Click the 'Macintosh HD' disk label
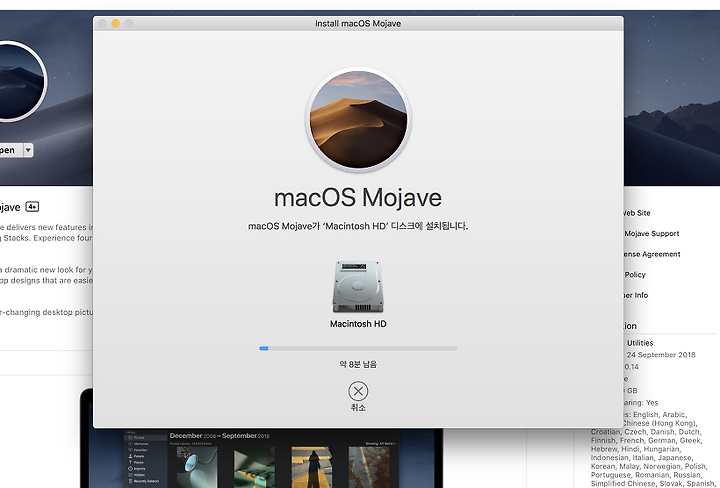Image resolution: width=720 pixels, height=488 pixels. pyautogui.click(x=358, y=324)
